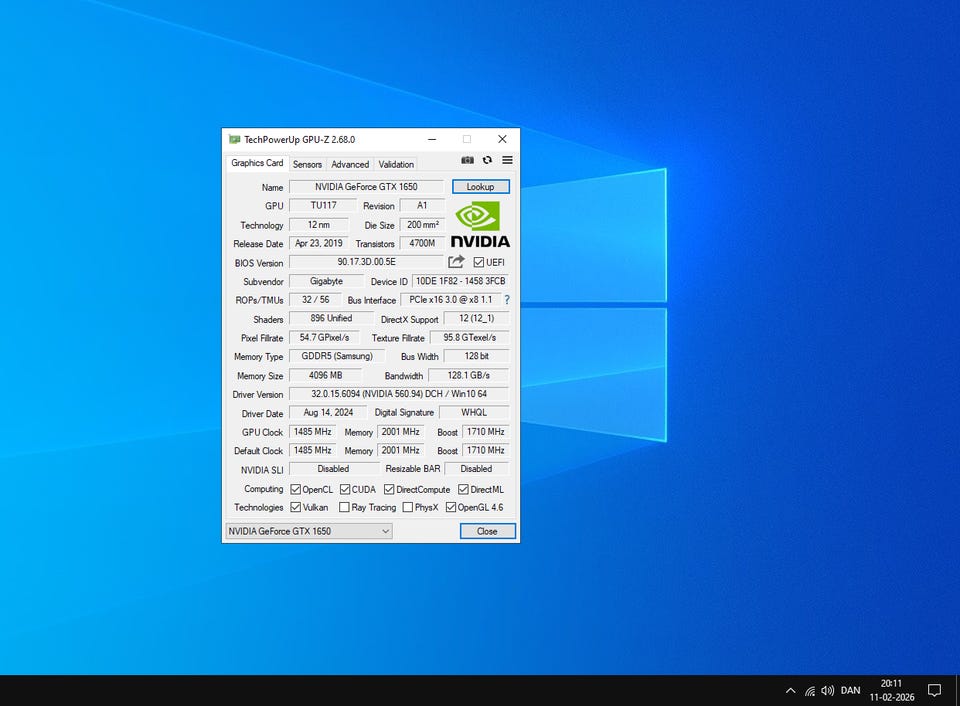
Task: Click the Close button at bottom
Action: tap(487, 531)
